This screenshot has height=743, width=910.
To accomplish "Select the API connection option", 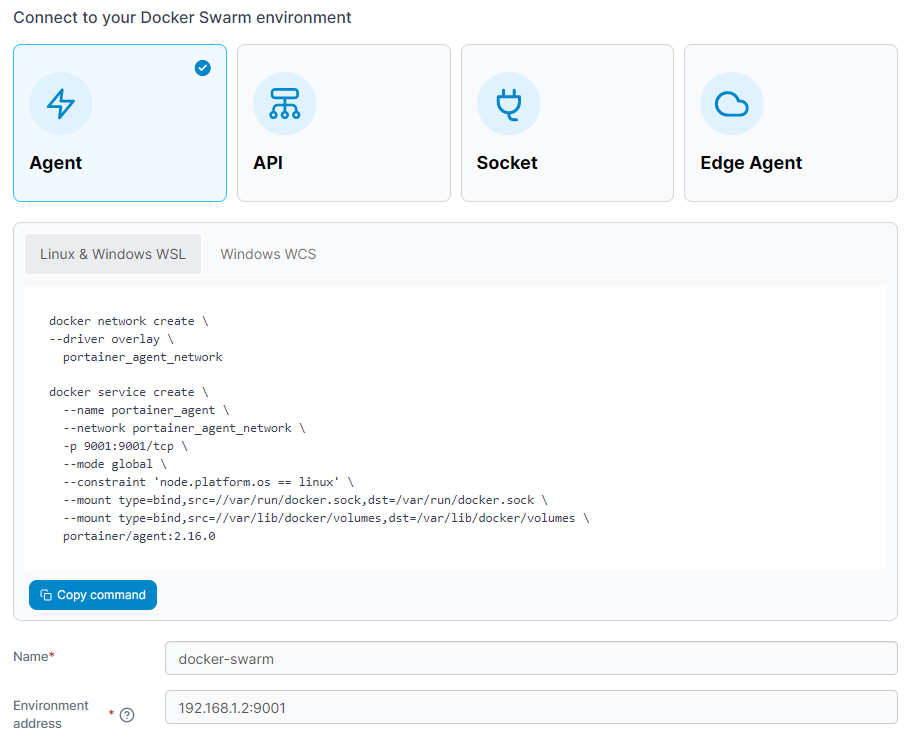I will [344, 123].
